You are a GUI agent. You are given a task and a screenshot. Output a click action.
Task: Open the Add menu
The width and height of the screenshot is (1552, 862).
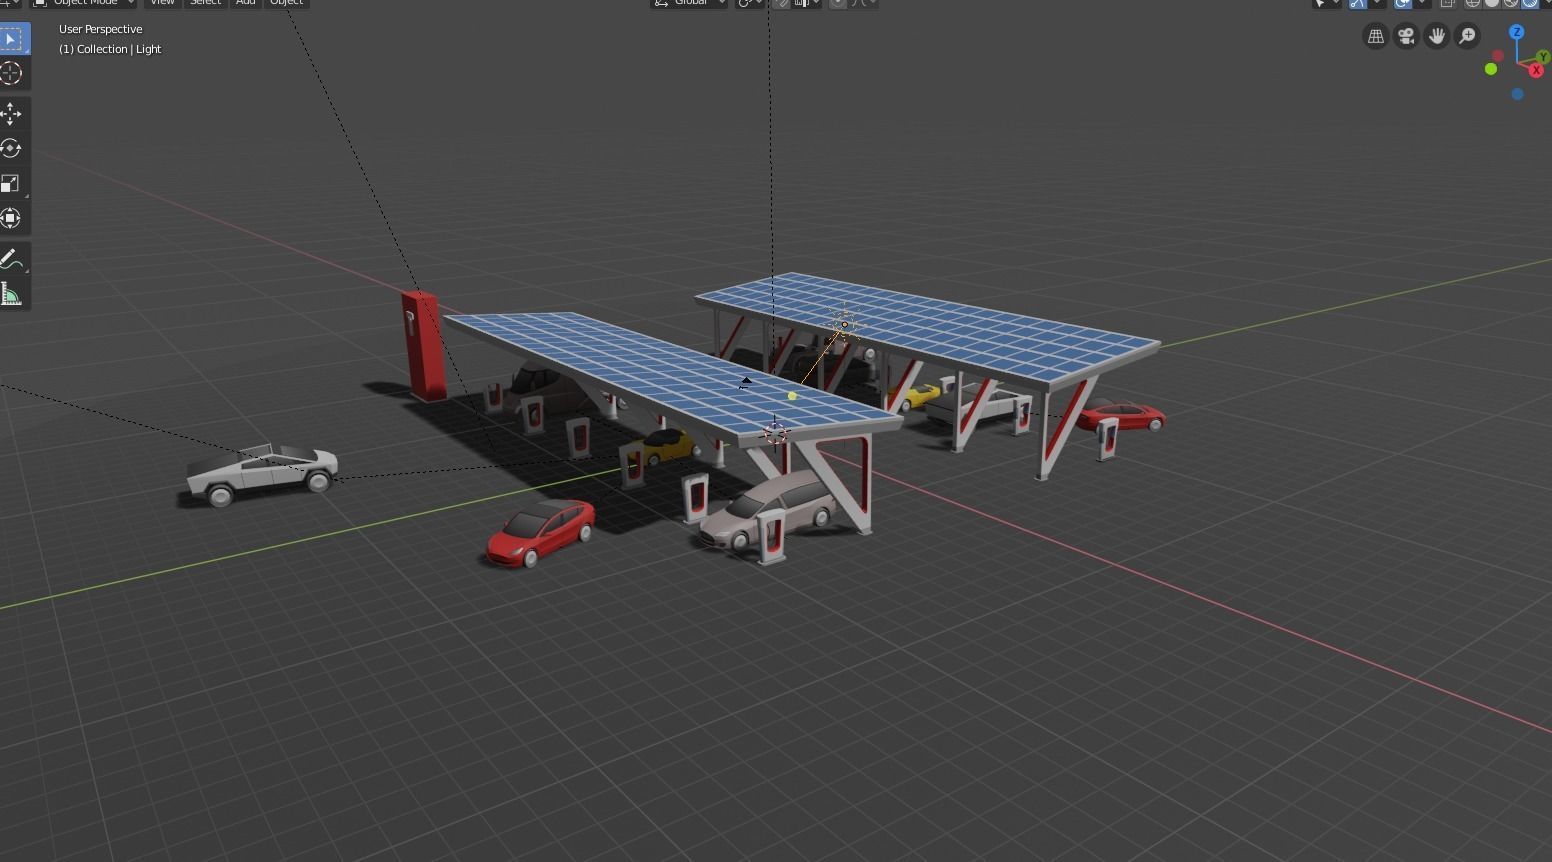point(245,3)
